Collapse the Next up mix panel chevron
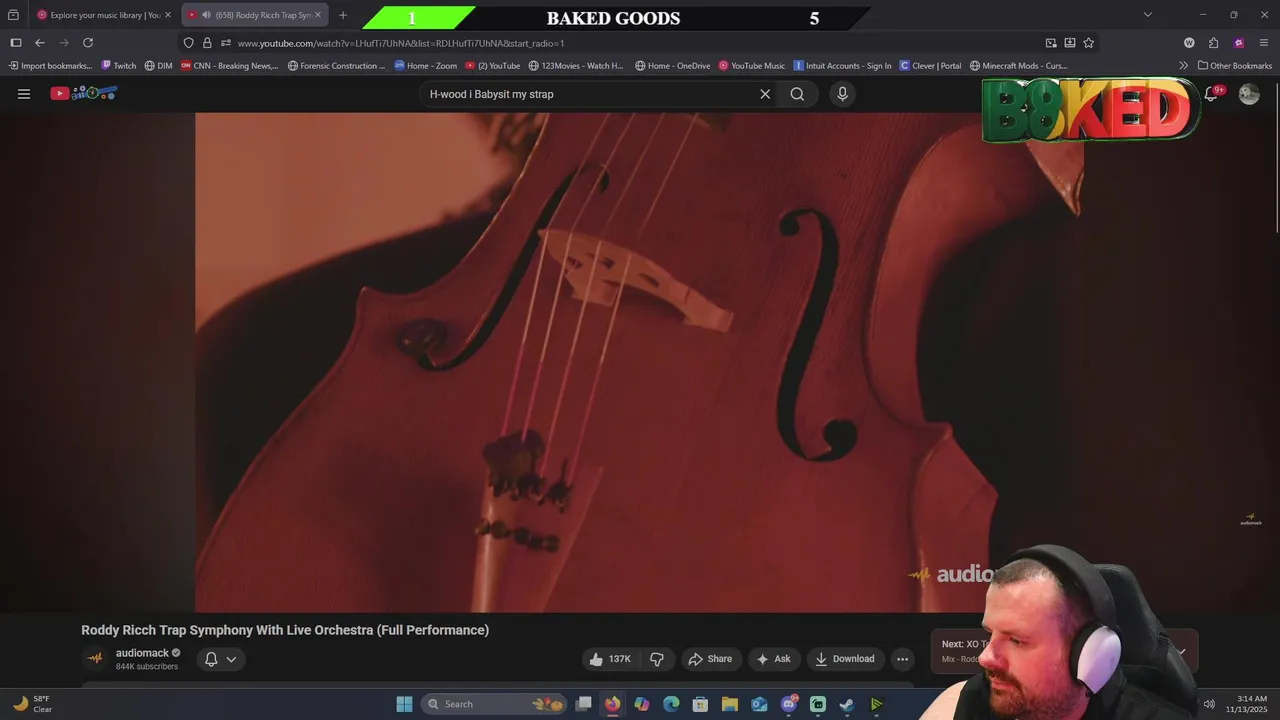1280x720 pixels. 1181,652
